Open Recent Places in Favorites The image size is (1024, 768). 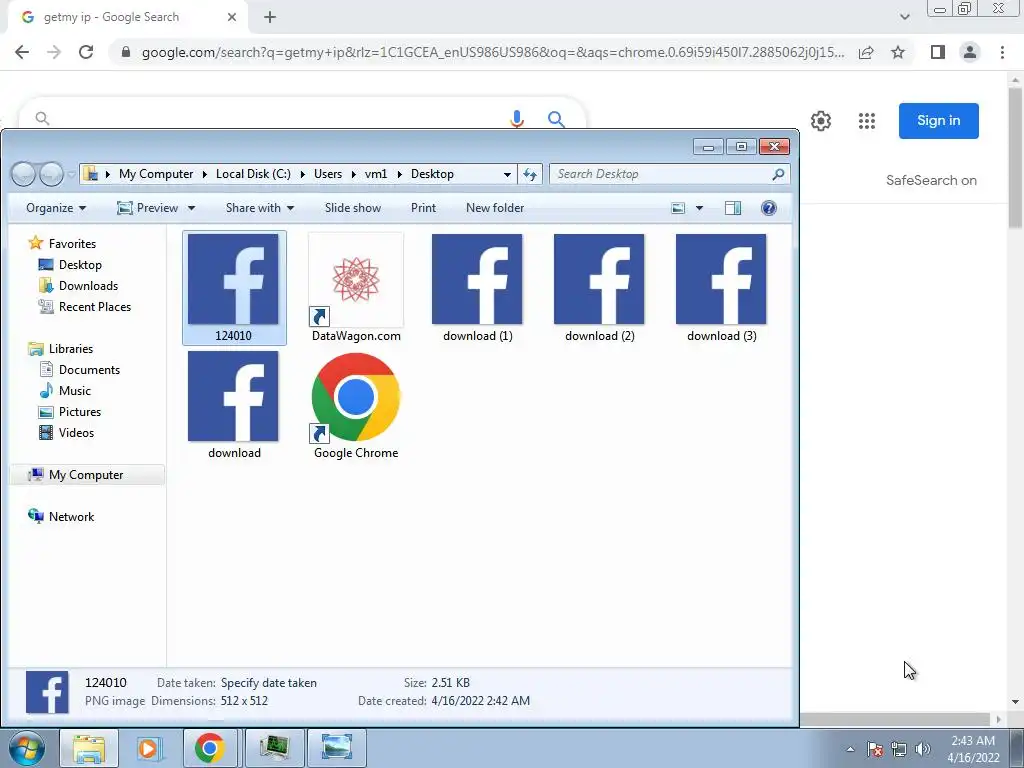[x=85, y=306]
